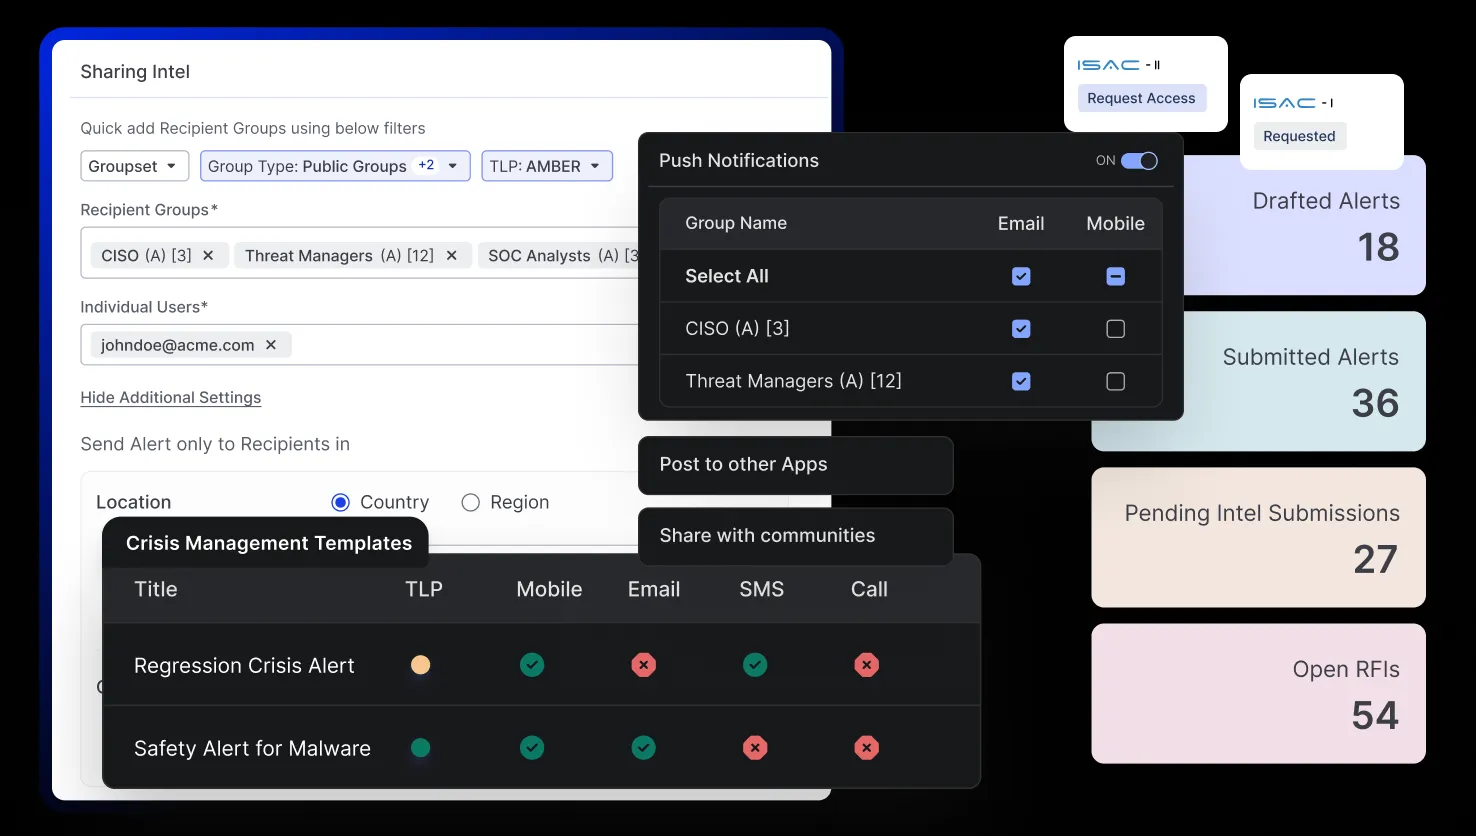This screenshot has height=836, width=1476.
Task: Click Email cross icon for Regression Crisis Alert
Action: [x=644, y=665]
